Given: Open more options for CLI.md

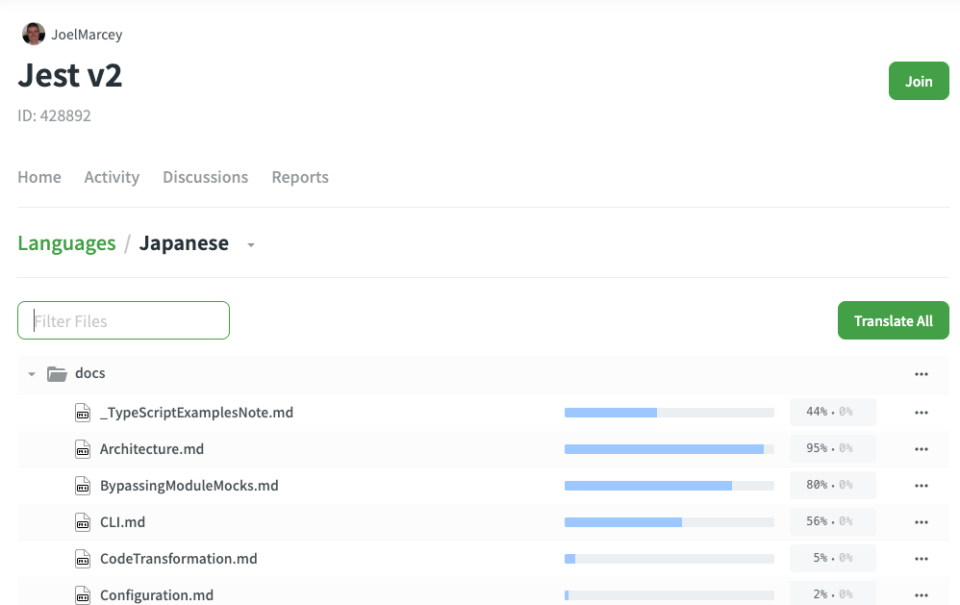Looking at the screenshot, I should [x=921, y=522].
